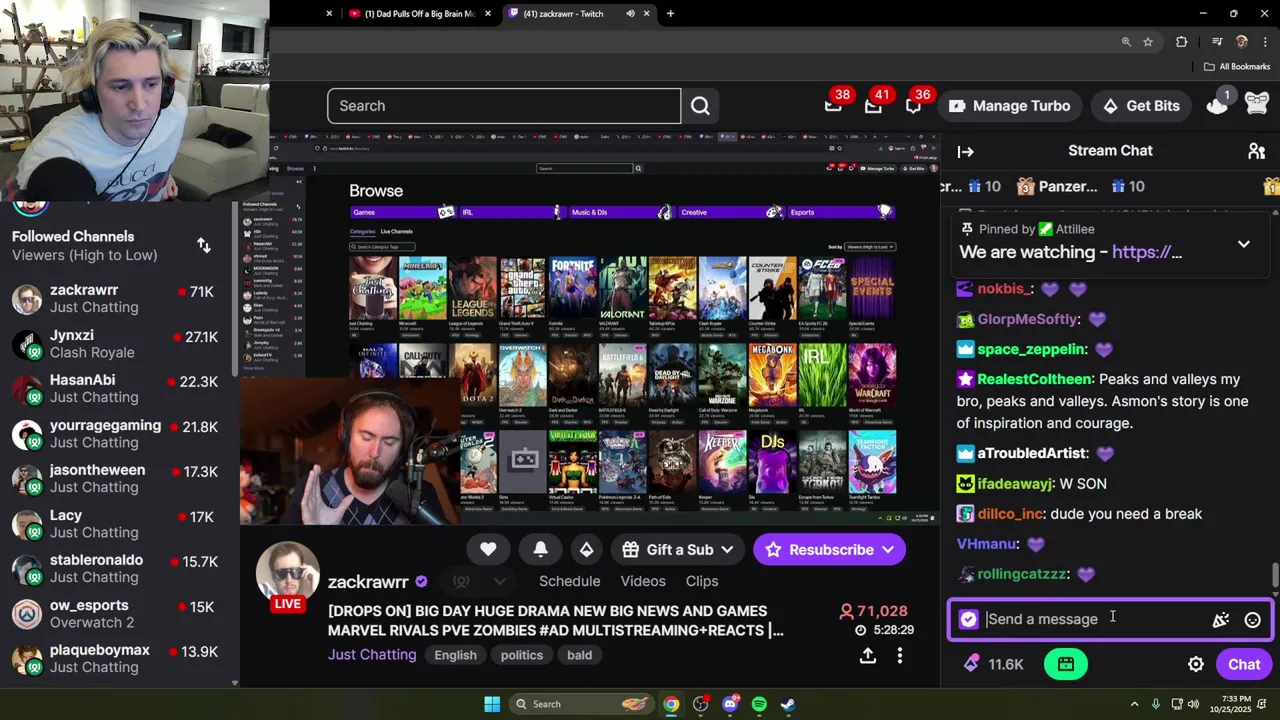The width and height of the screenshot is (1280, 720).
Task: Open the whispers icon with 36 badge
Action: point(913,106)
